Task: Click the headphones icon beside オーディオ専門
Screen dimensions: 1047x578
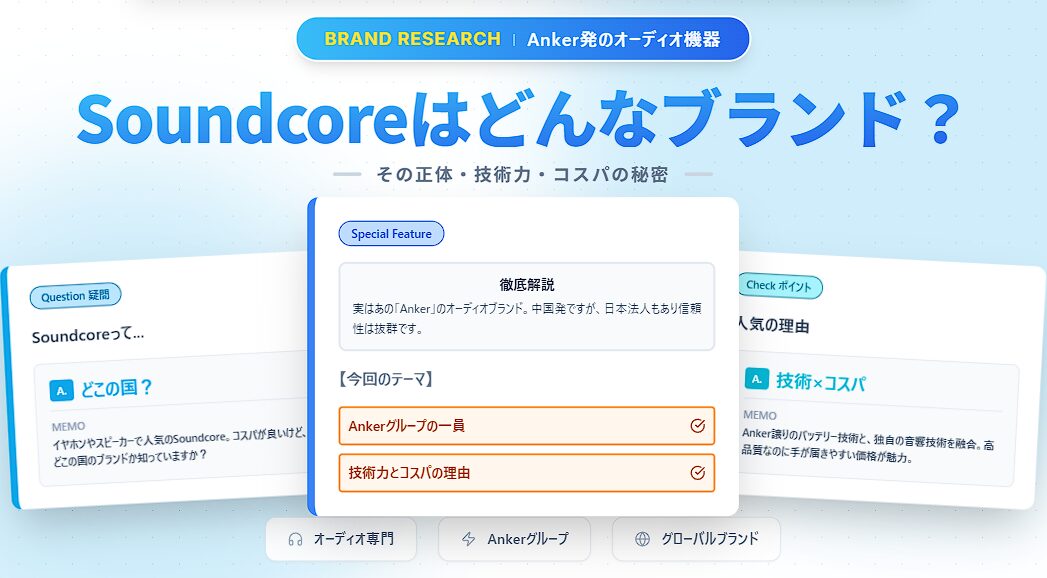Action: click(295, 539)
